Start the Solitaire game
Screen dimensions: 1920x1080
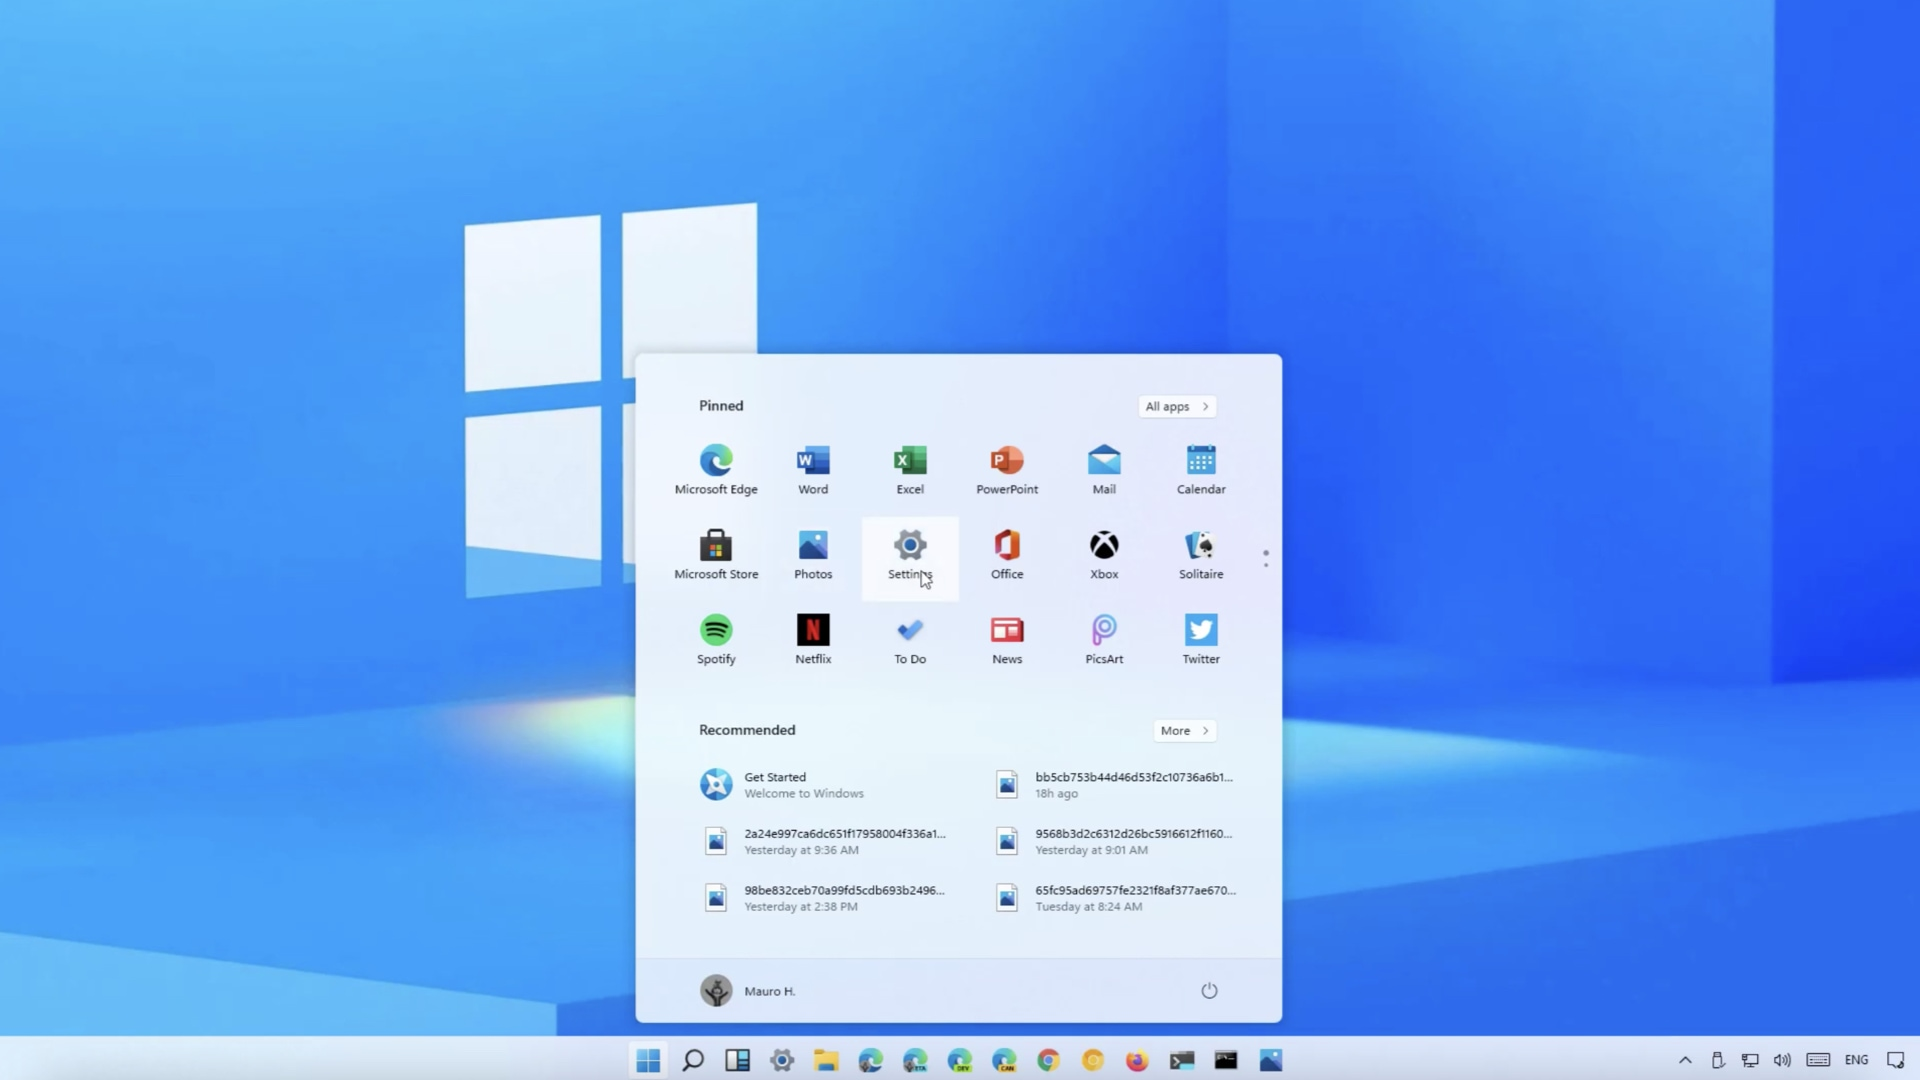click(1201, 555)
